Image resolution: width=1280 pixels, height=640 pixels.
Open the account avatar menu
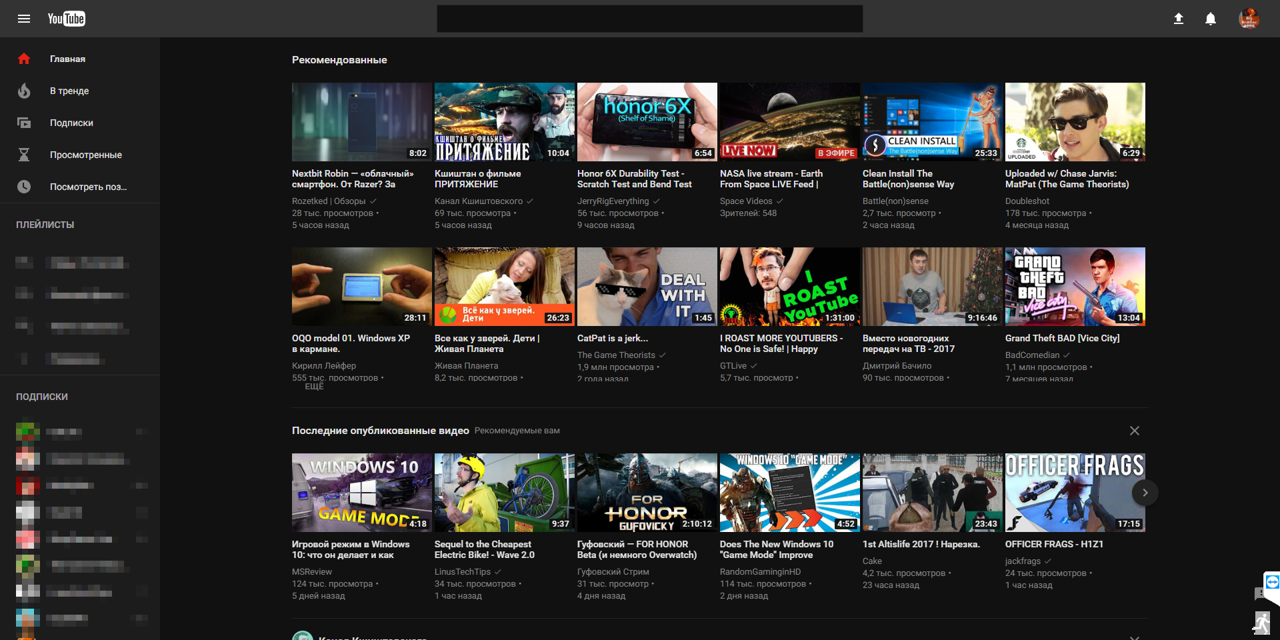coord(1249,19)
